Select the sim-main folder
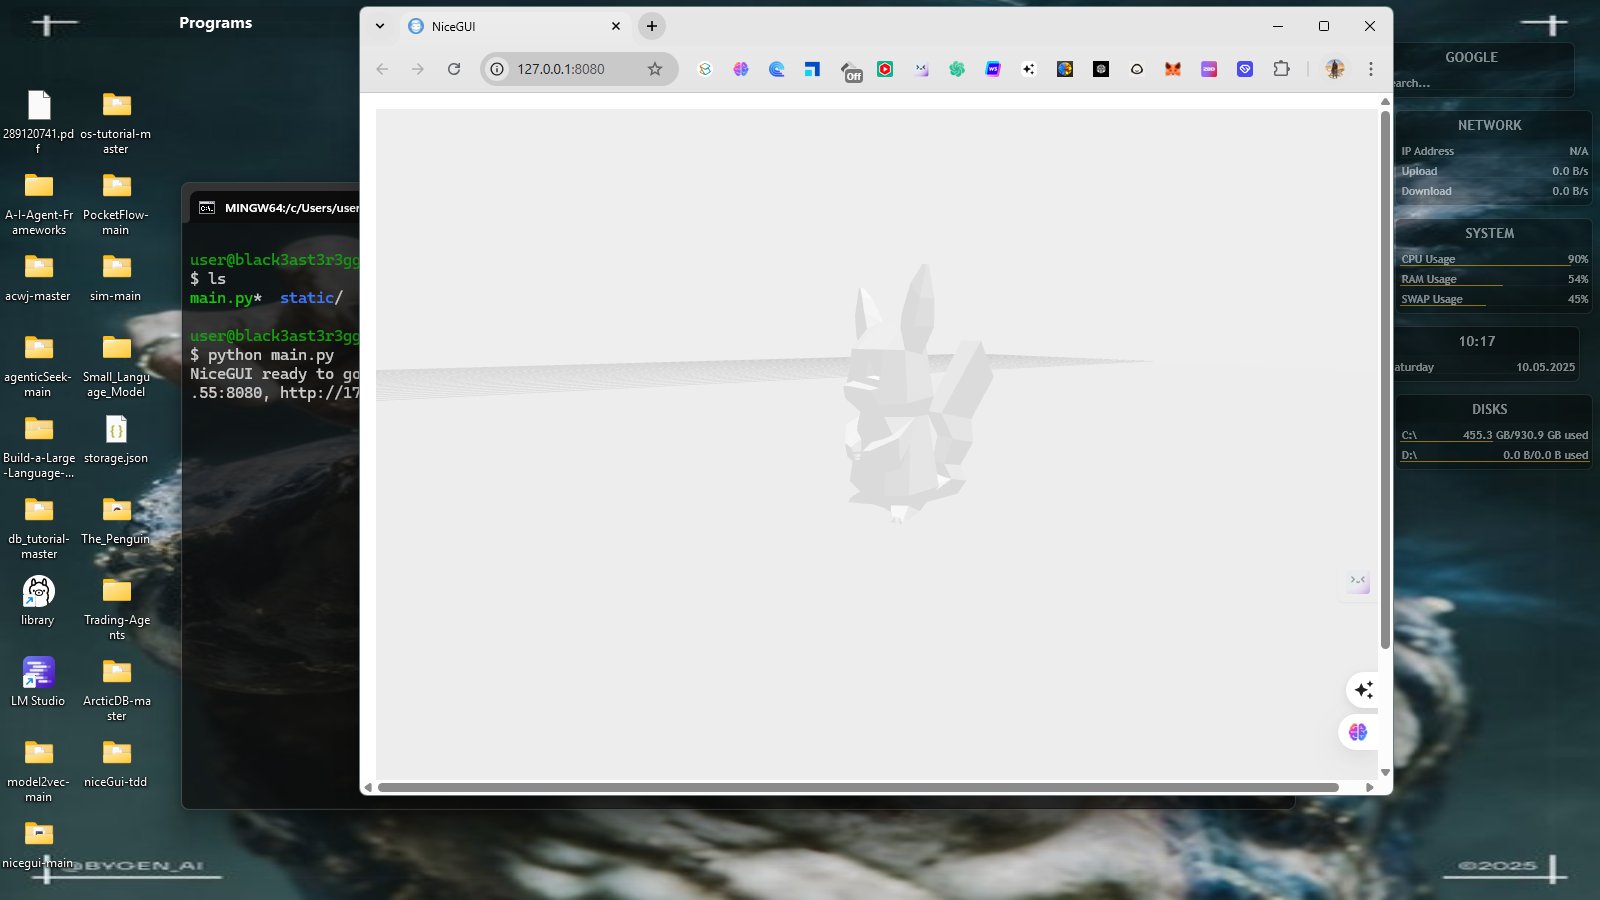The image size is (1600, 900). 116,278
